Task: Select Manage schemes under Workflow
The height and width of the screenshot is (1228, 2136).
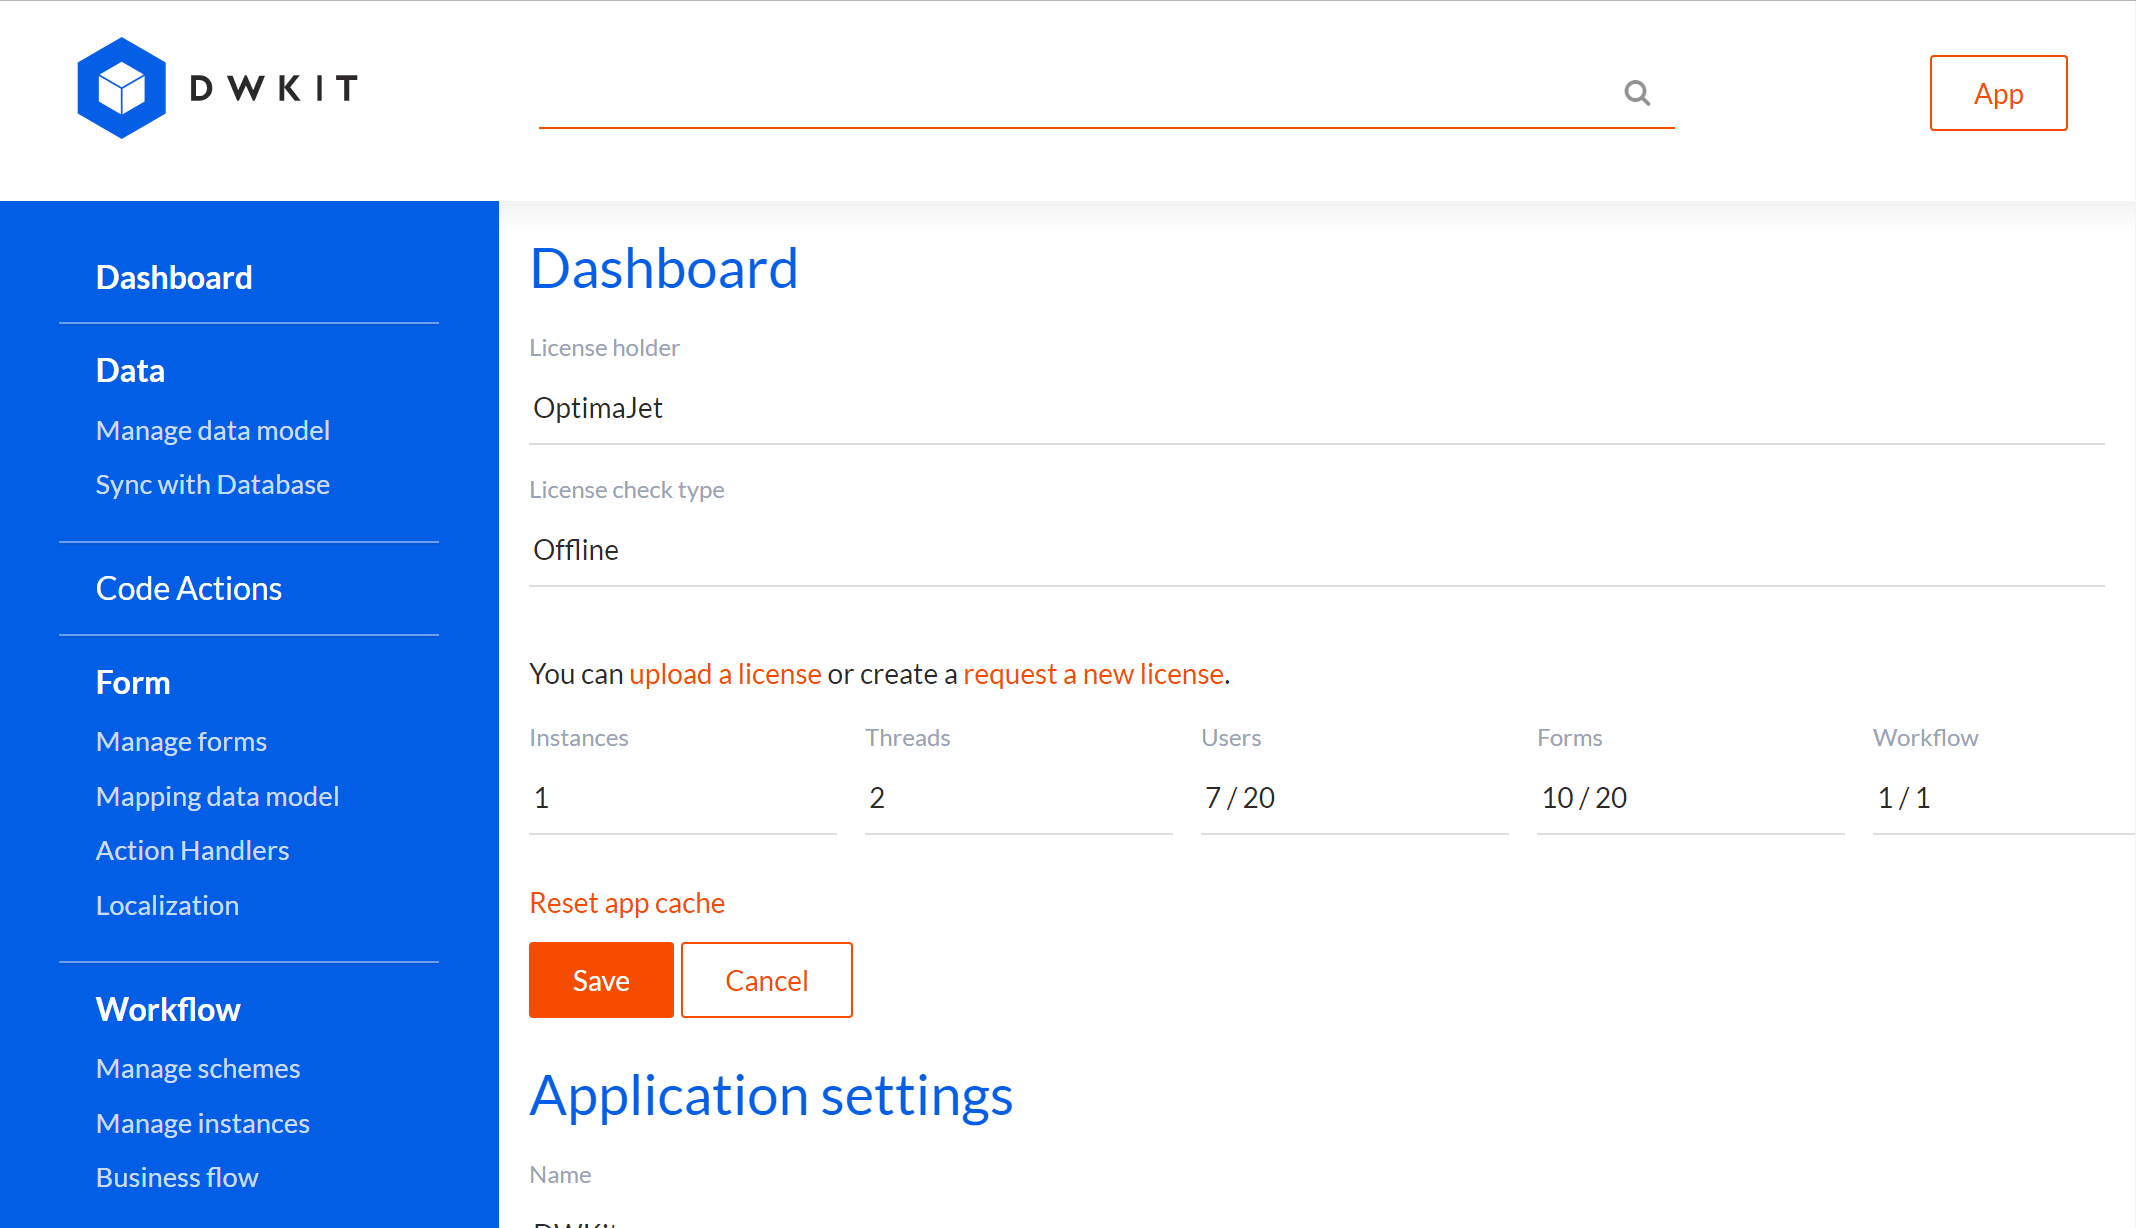Action: tap(198, 1068)
